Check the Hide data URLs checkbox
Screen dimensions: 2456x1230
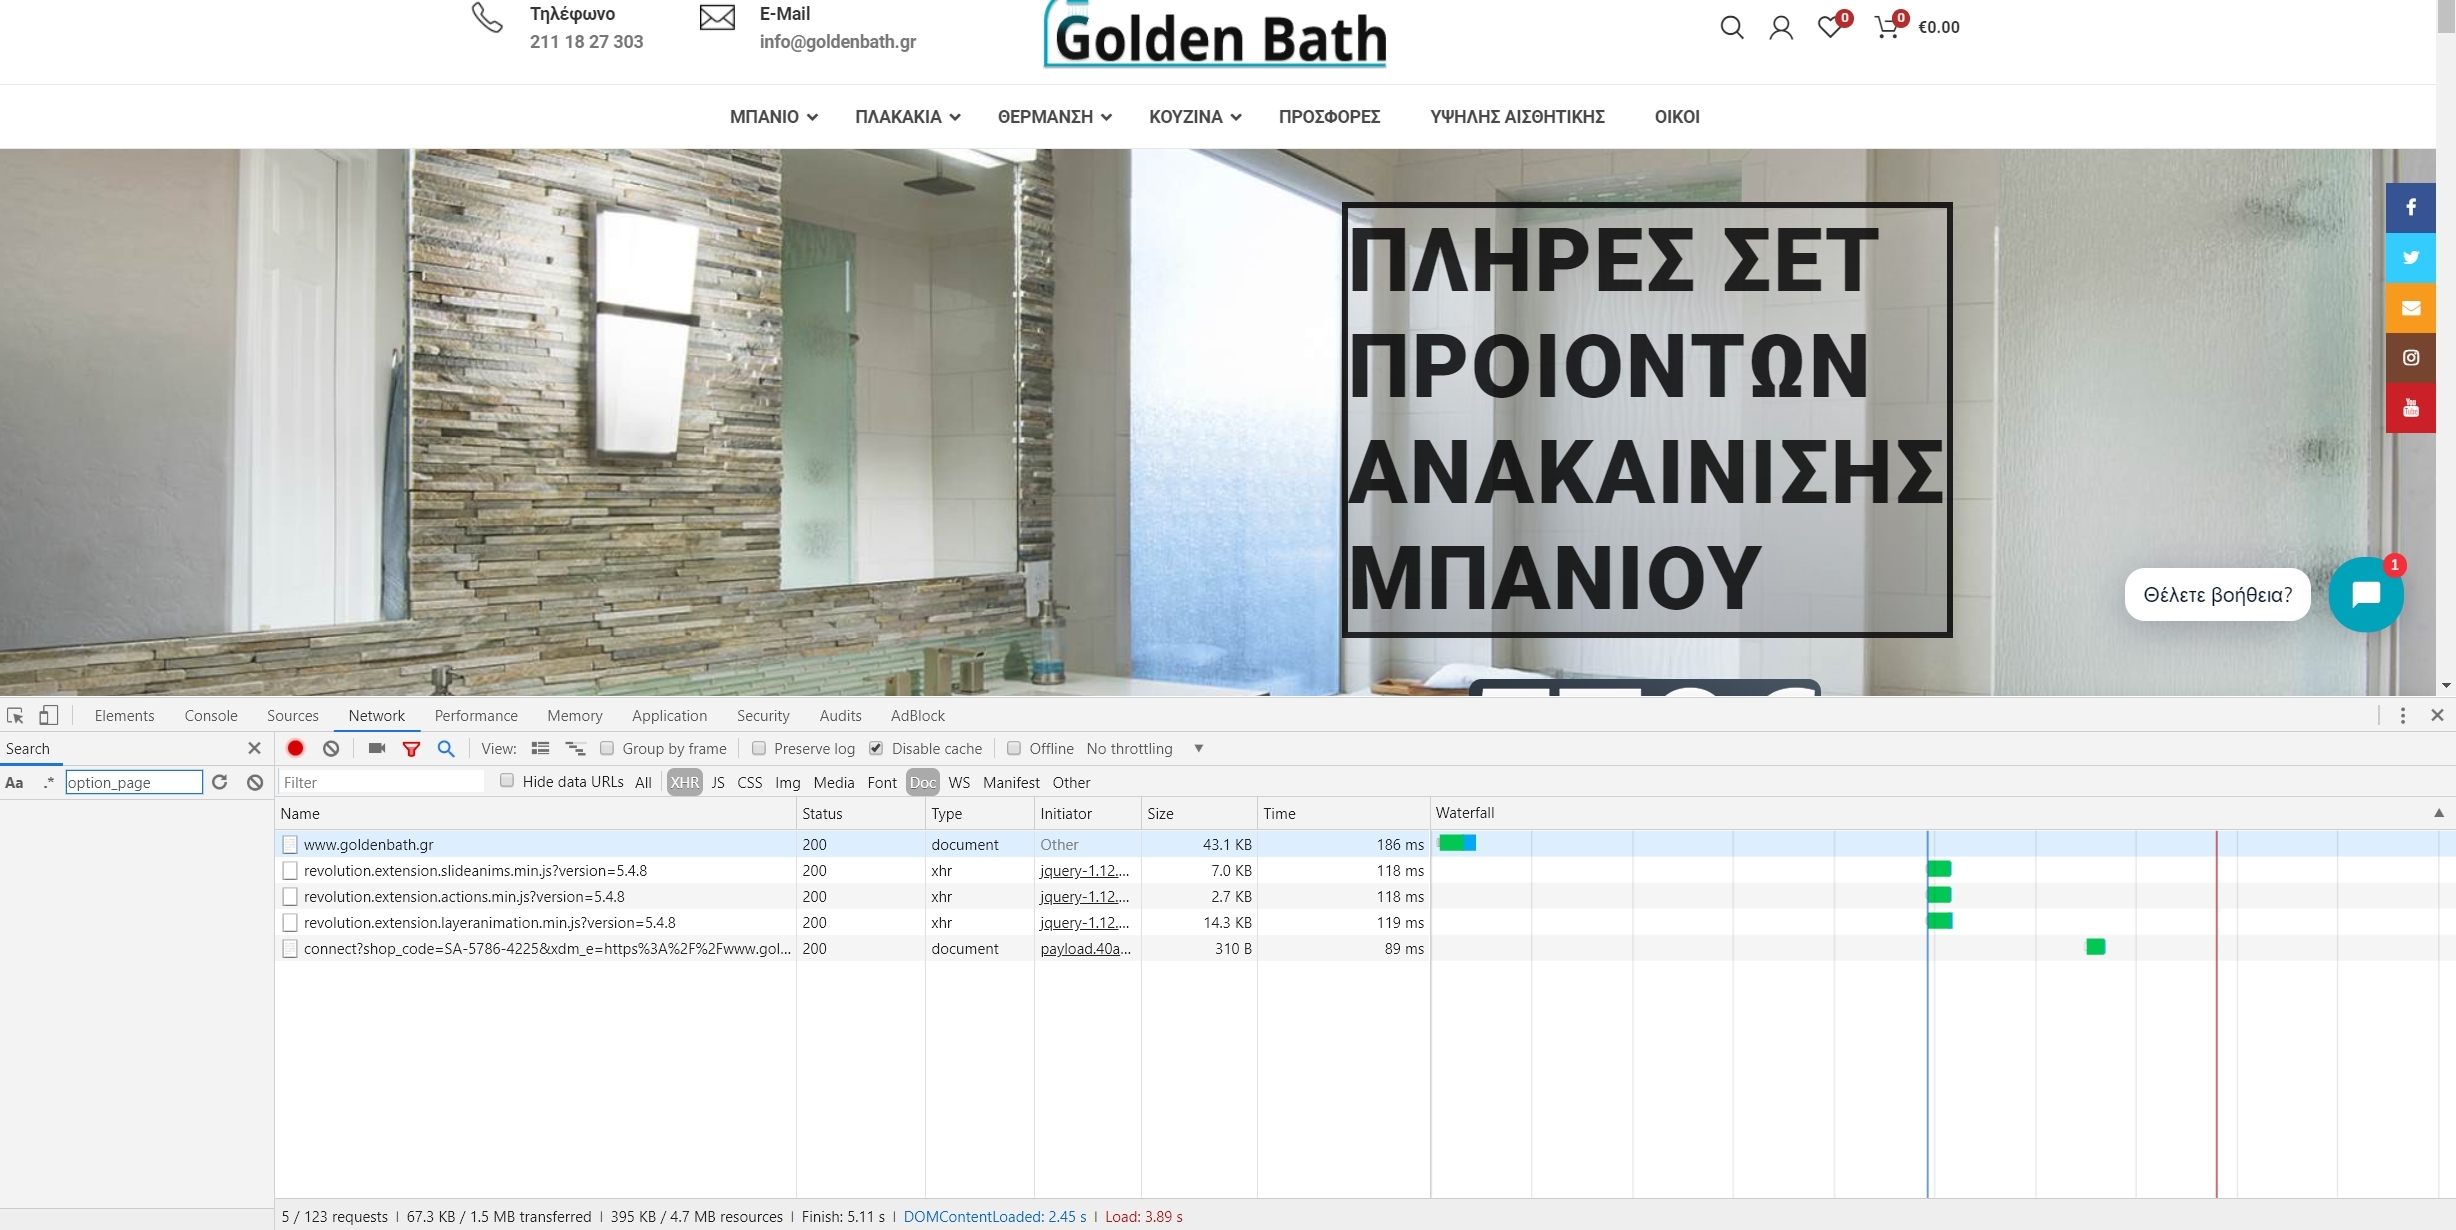[507, 781]
